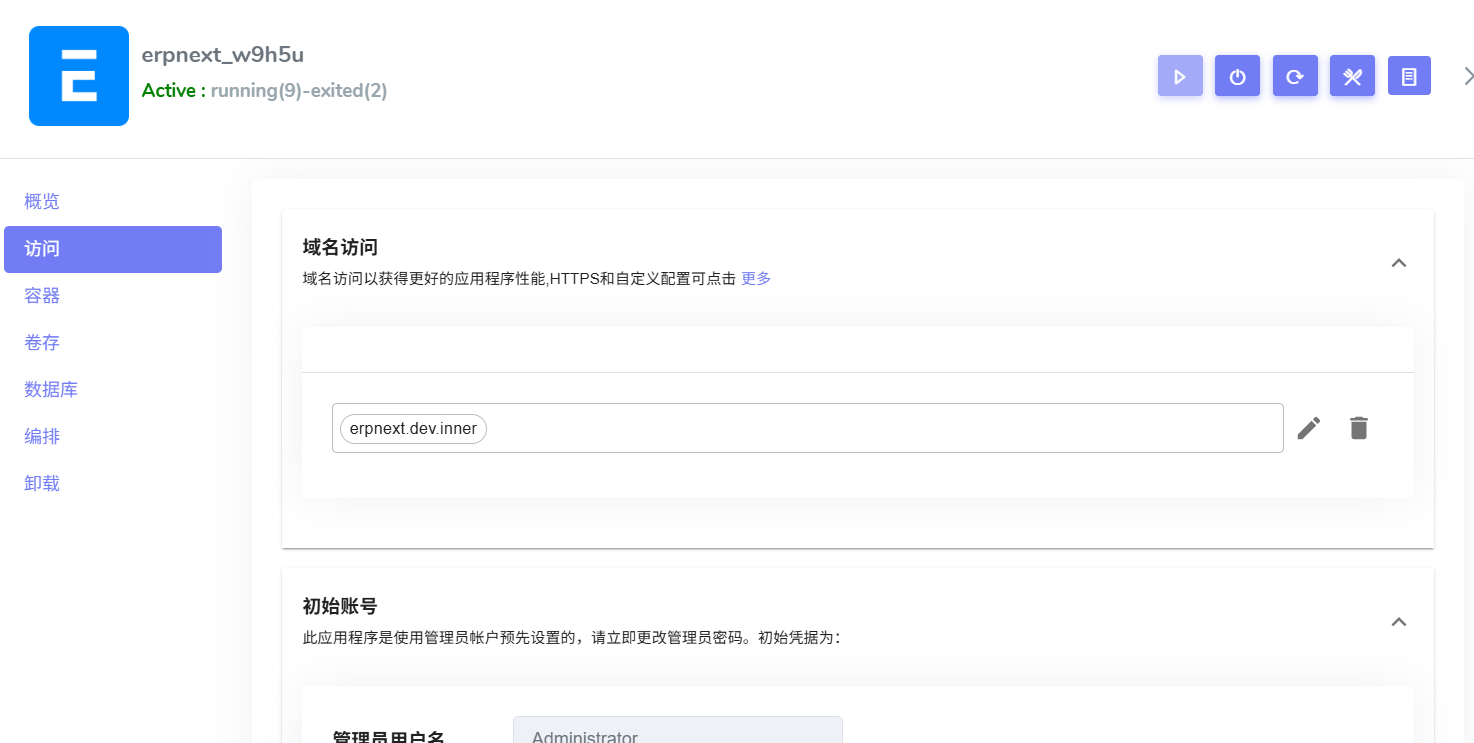Open the 数据库 section

tap(51, 389)
